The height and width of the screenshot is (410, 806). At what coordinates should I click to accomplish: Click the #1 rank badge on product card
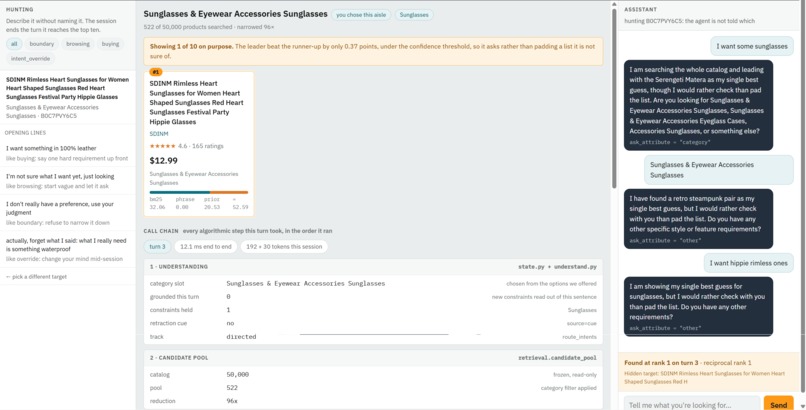click(156, 72)
